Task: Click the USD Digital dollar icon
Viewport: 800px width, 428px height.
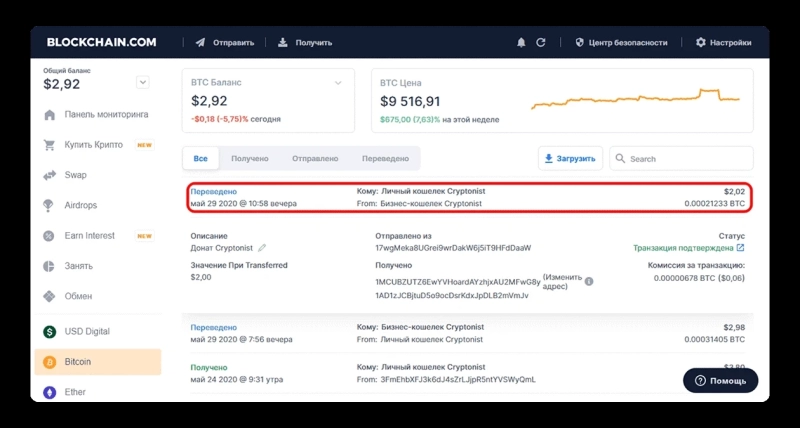Action: pyautogui.click(x=49, y=332)
